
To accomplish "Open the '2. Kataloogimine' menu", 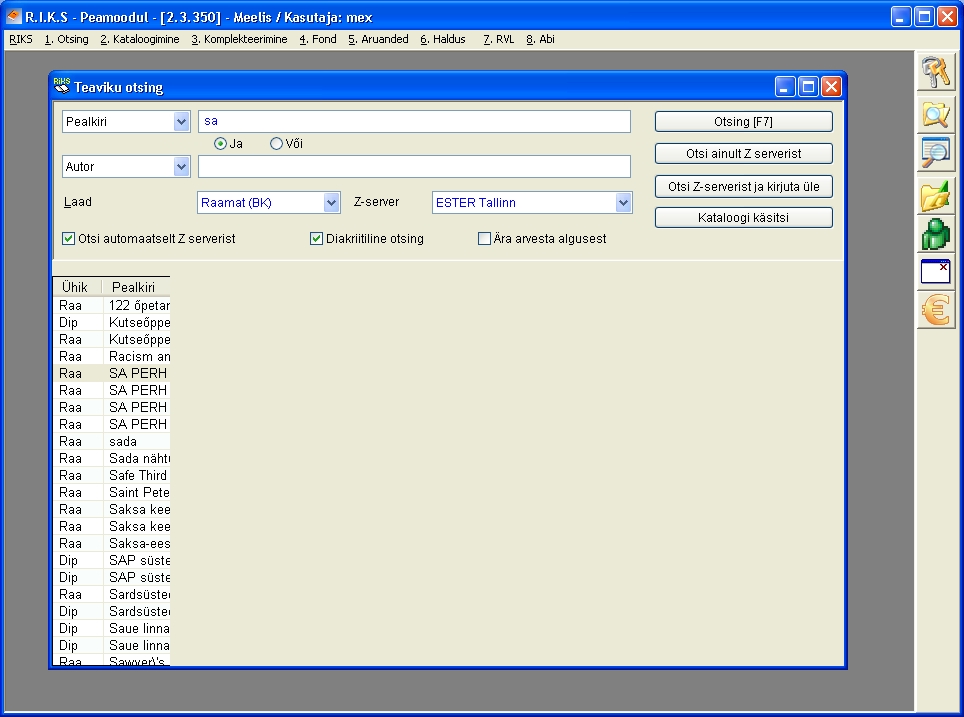I will pos(140,40).
